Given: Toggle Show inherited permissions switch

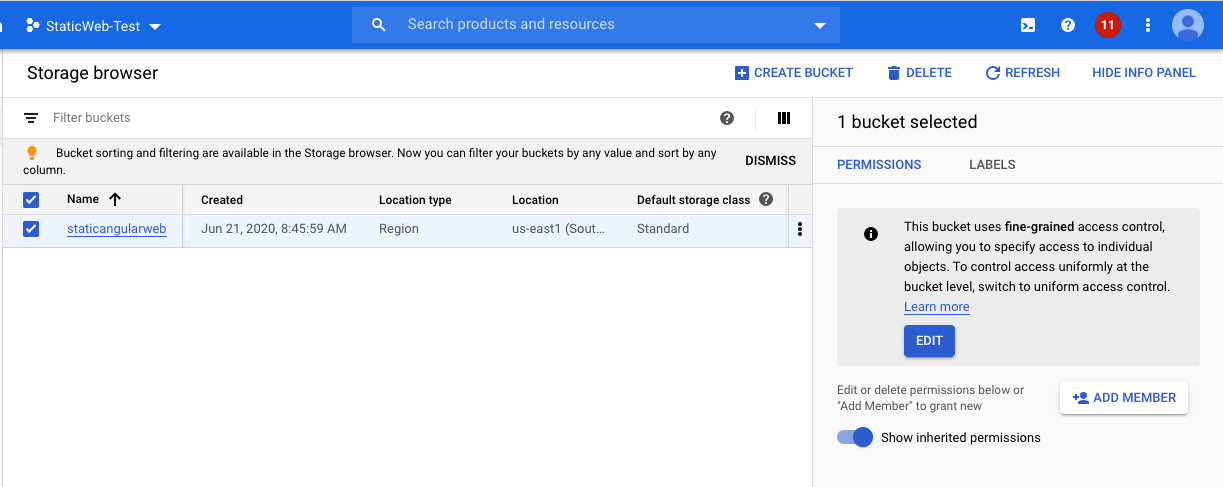Looking at the screenshot, I should tap(856, 437).
